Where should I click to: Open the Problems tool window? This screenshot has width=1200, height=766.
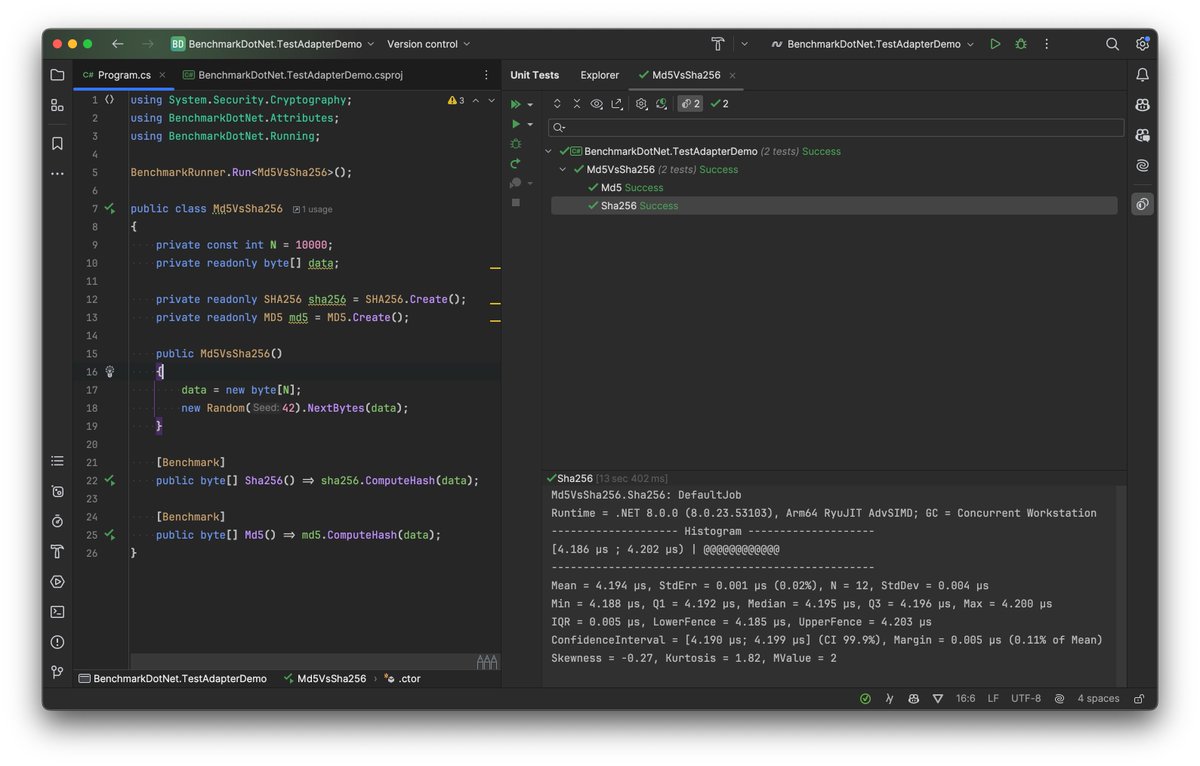coord(57,642)
